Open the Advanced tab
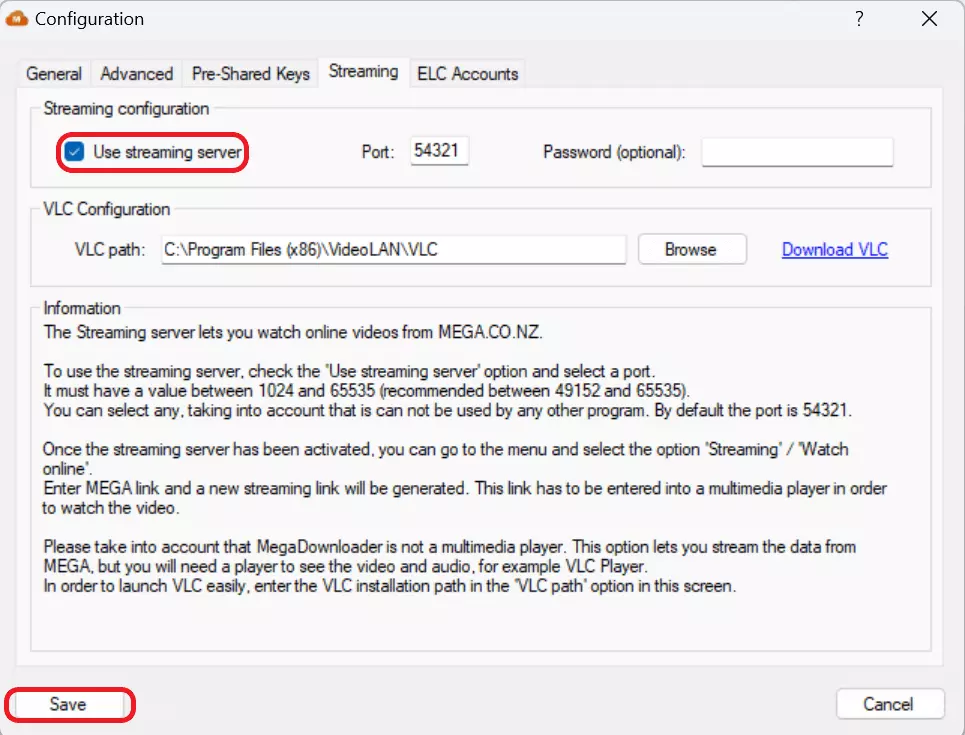Viewport: 965px width, 735px height. coord(137,74)
